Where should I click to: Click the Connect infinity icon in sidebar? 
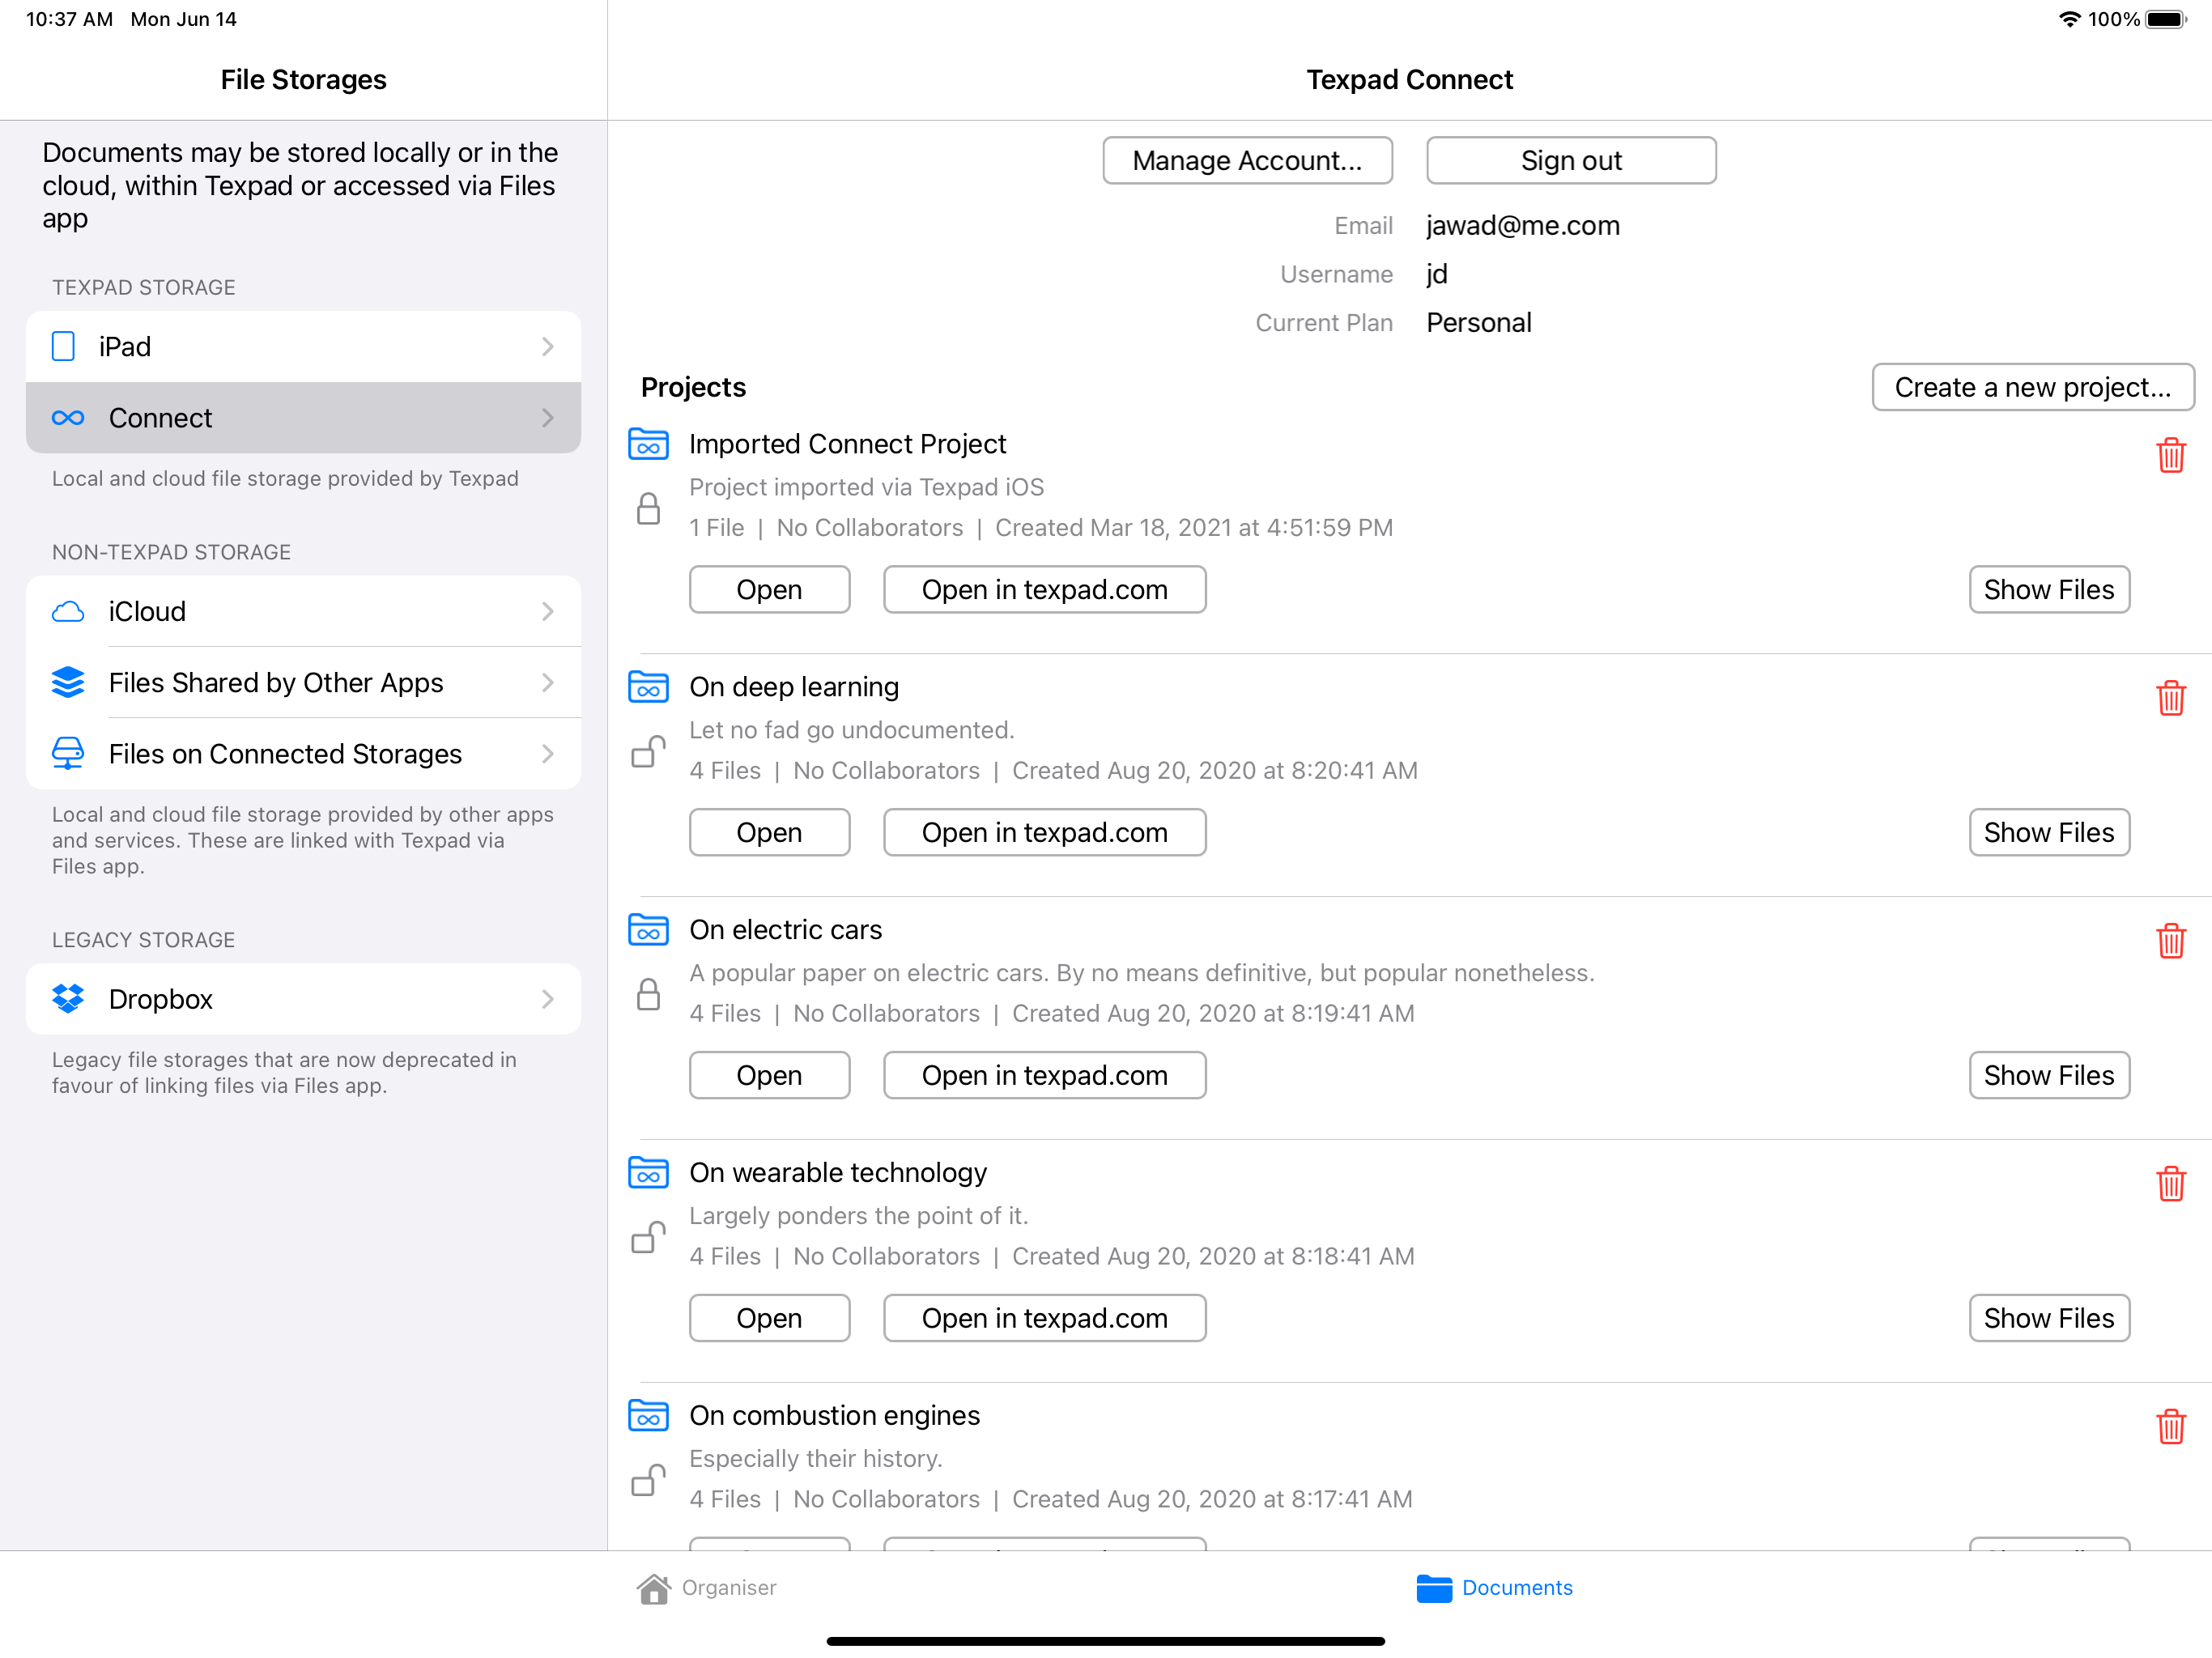point(68,418)
